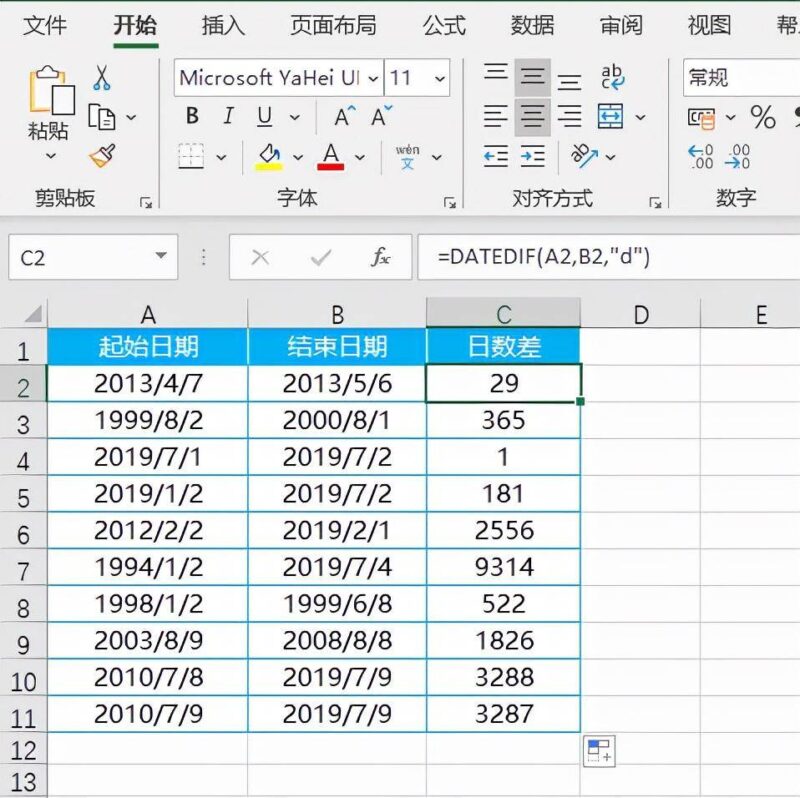Apply the Percent Style icon
Viewport: 800px width, 798px height.
pyautogui.click(x=763, y=118)
